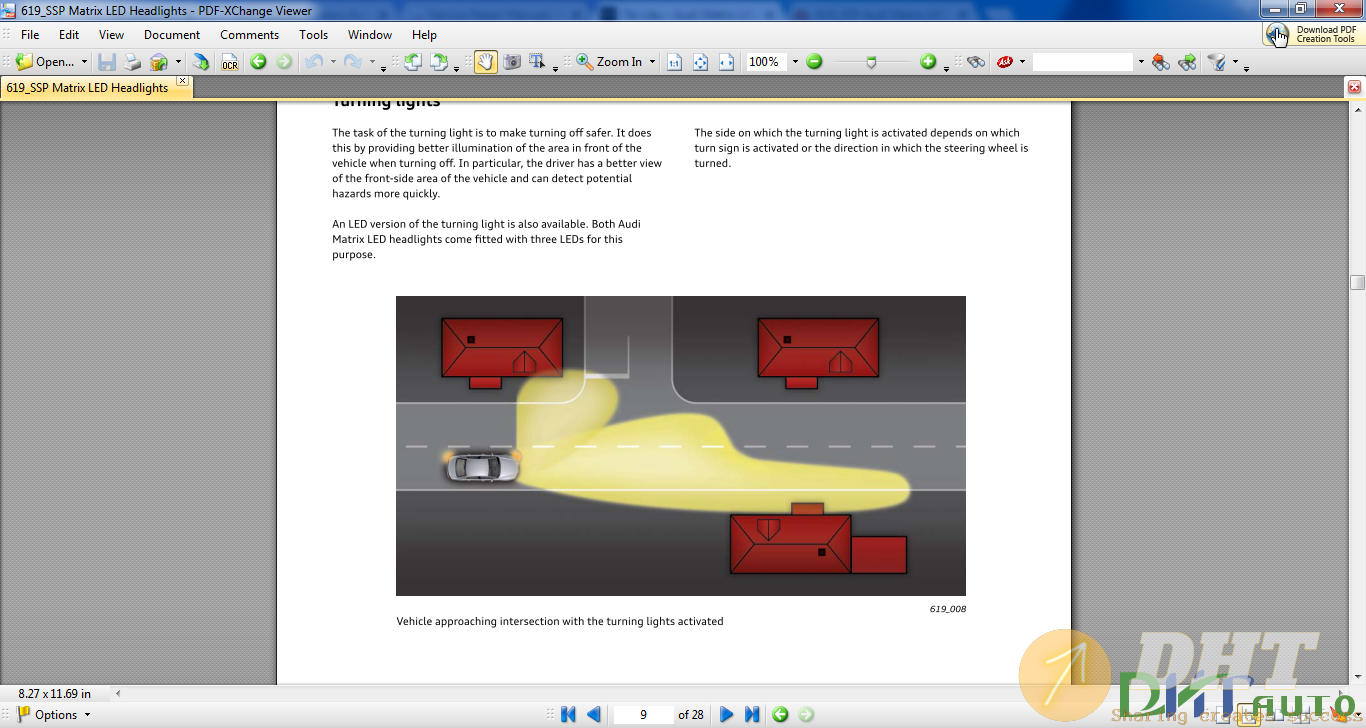The height and width of the screenshot is (728, 1366).
Task: Open the Window menu
Action: pyautogui.click(x=370, y=34)
